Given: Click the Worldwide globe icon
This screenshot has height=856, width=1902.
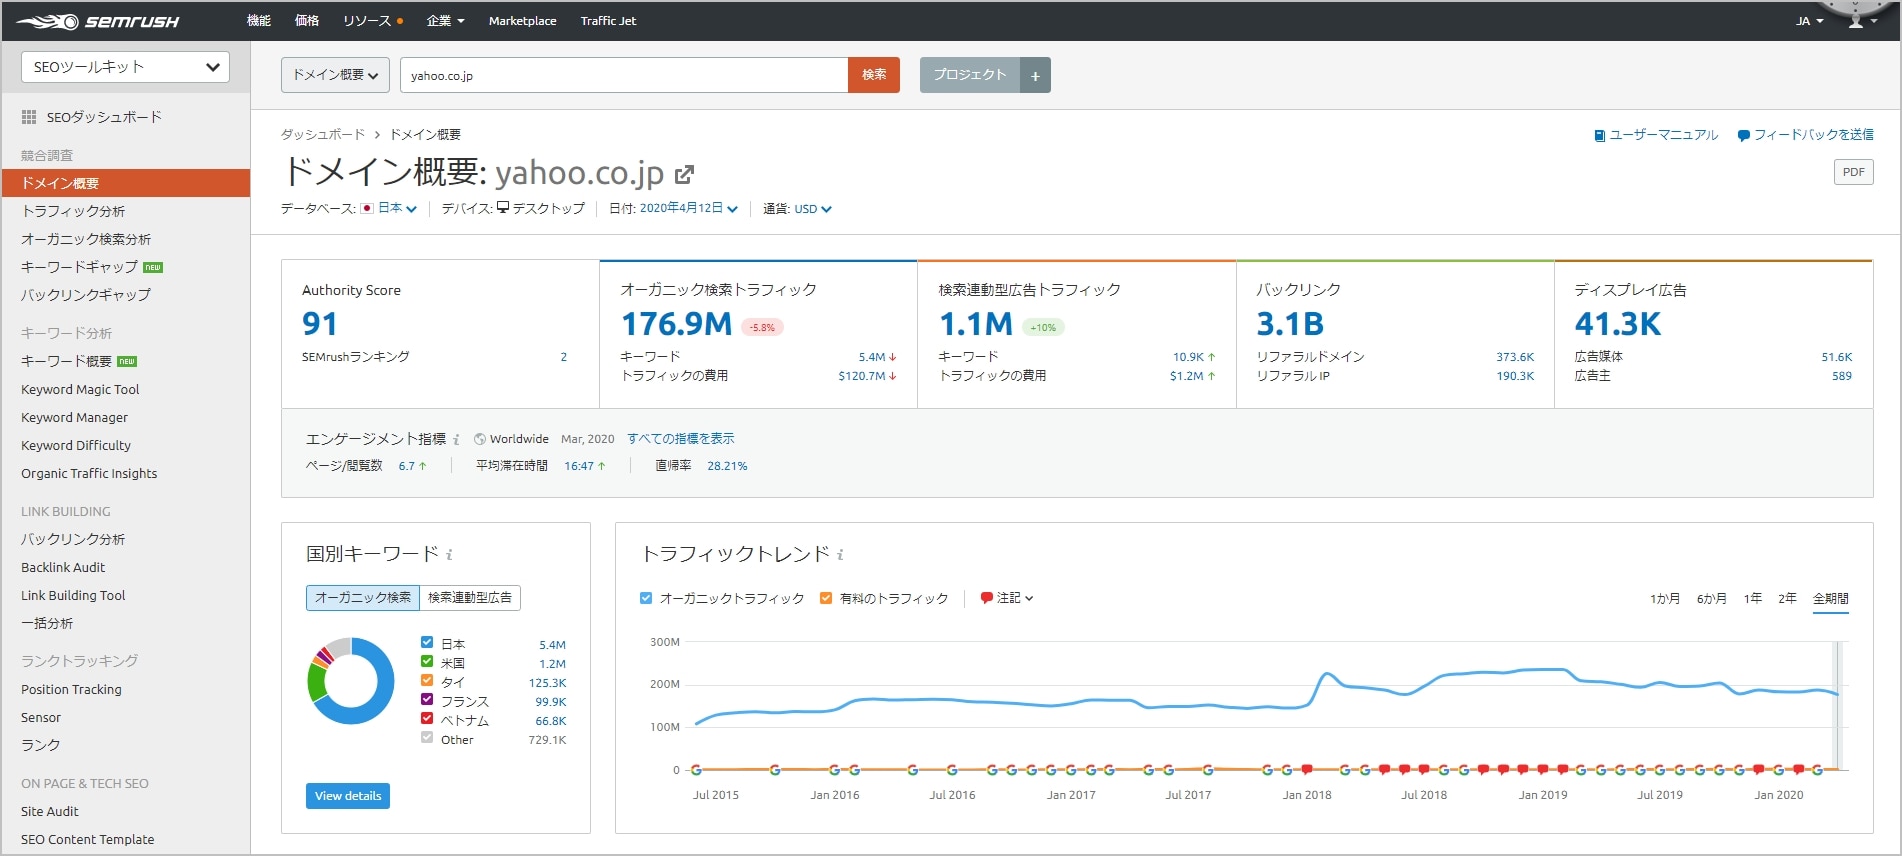Looking at the screenshot, I should click(x=480, y=439).
